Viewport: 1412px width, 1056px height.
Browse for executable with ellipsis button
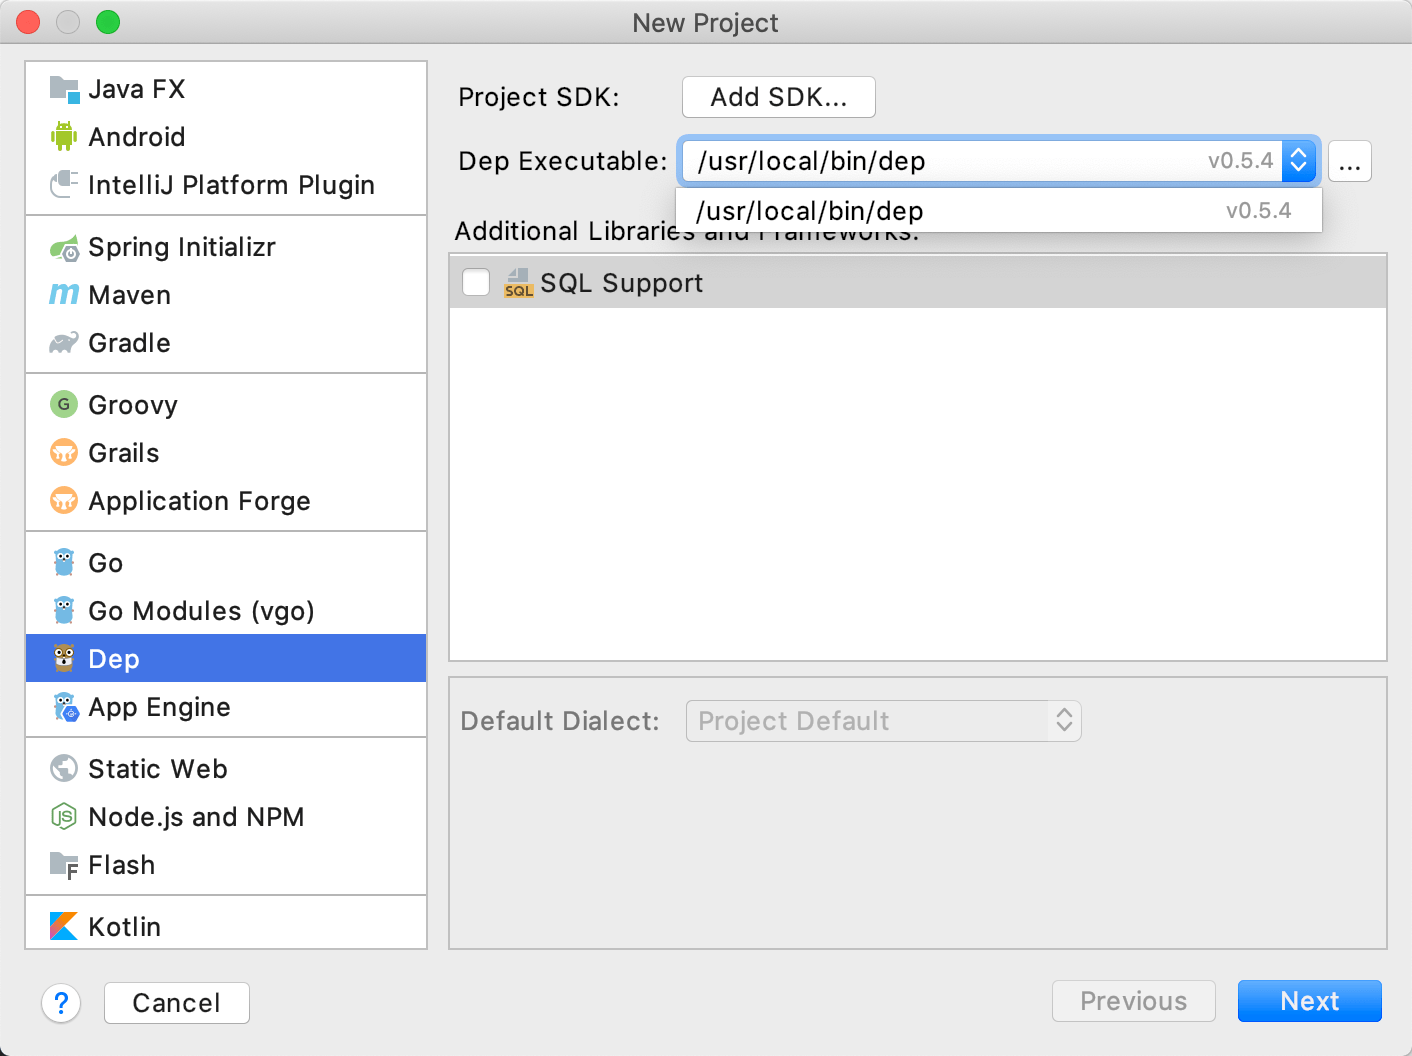coord(1350,161)
